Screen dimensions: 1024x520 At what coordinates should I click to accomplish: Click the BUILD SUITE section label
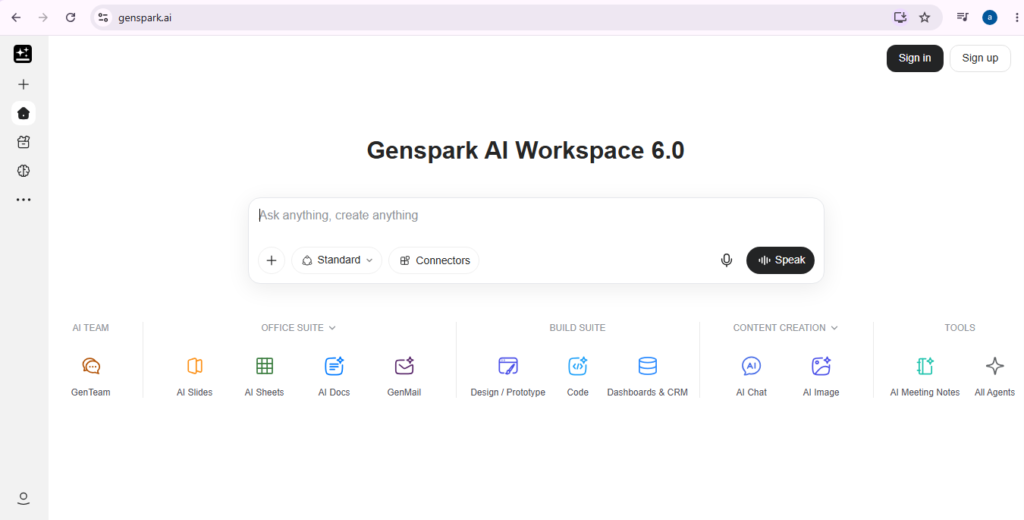pyautogui.click(x=577, y=328)
